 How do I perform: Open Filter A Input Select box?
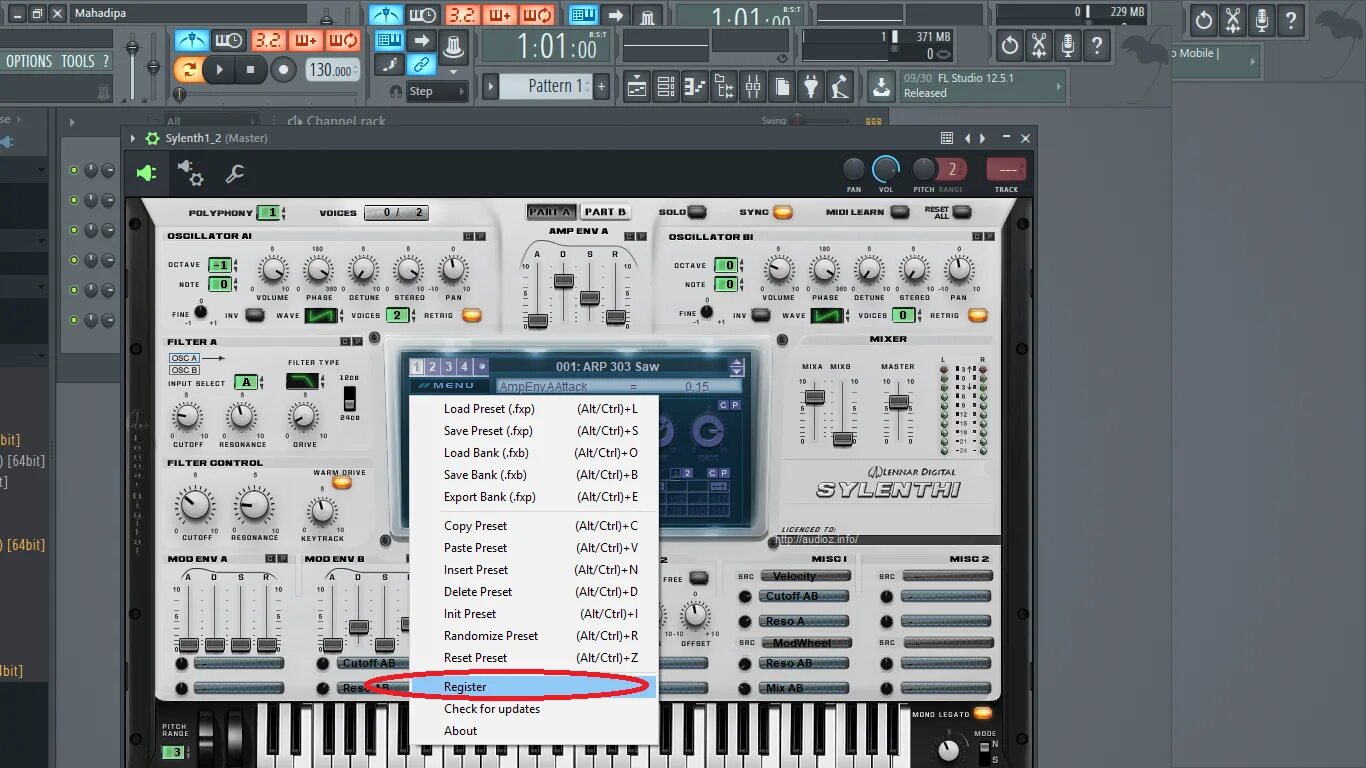(247, 382)
